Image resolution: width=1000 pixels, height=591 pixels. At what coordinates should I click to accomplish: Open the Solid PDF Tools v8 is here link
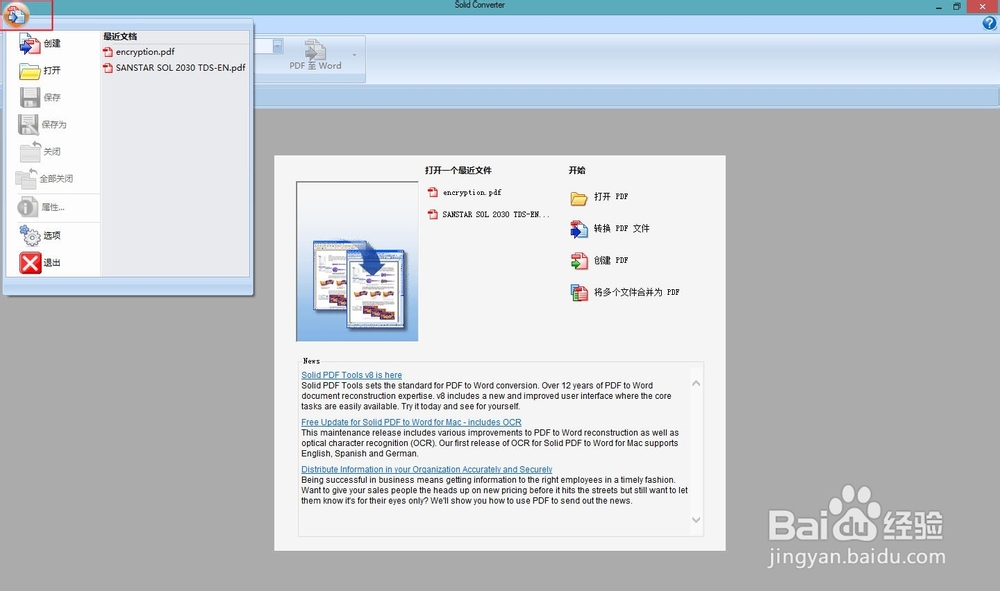(351, 376)
